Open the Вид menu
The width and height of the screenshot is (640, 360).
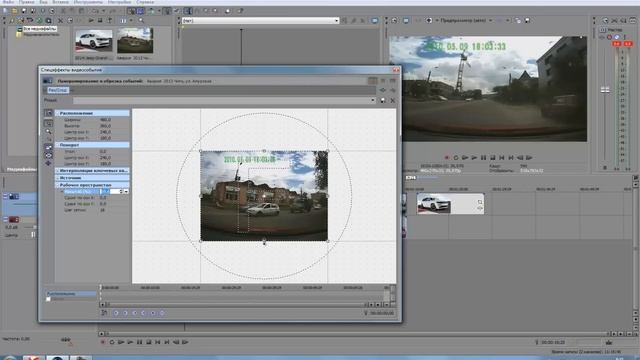point(43,2)
